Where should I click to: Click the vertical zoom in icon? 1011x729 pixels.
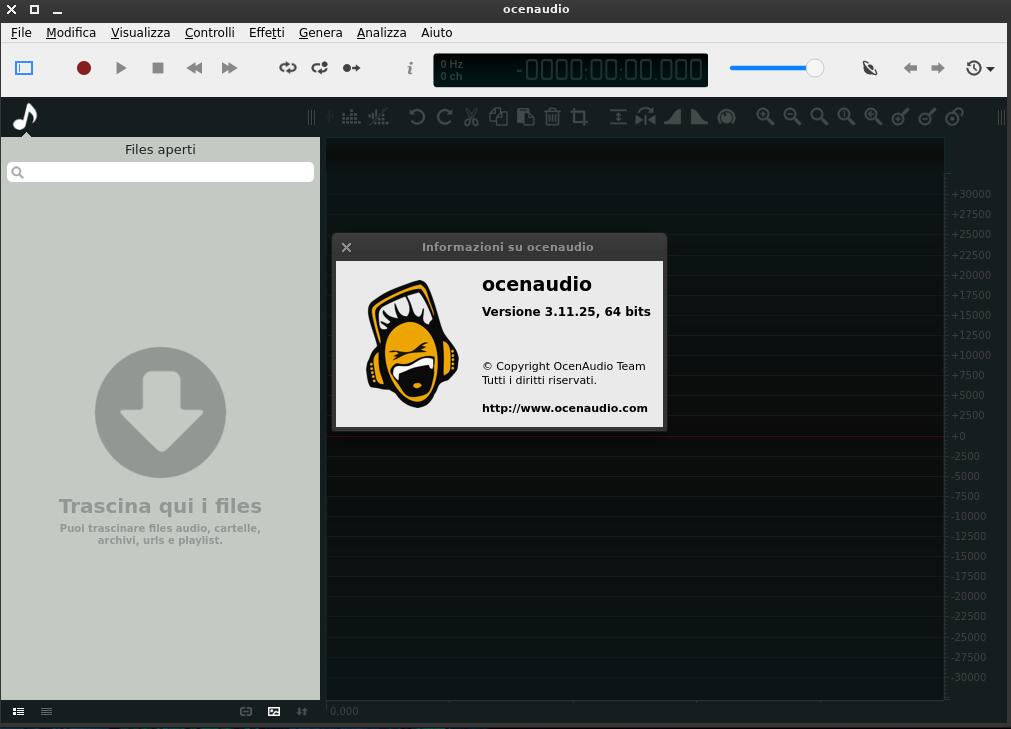[901, 117]
